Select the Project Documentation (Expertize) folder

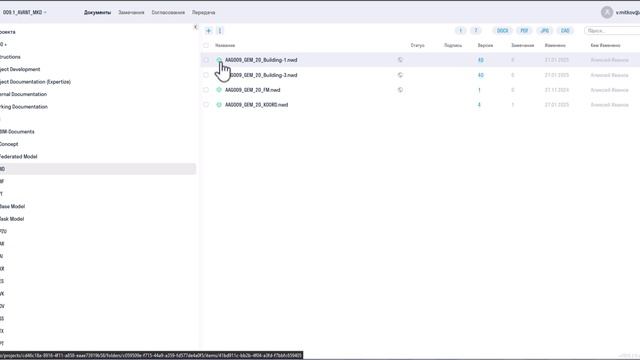(35, 82)
